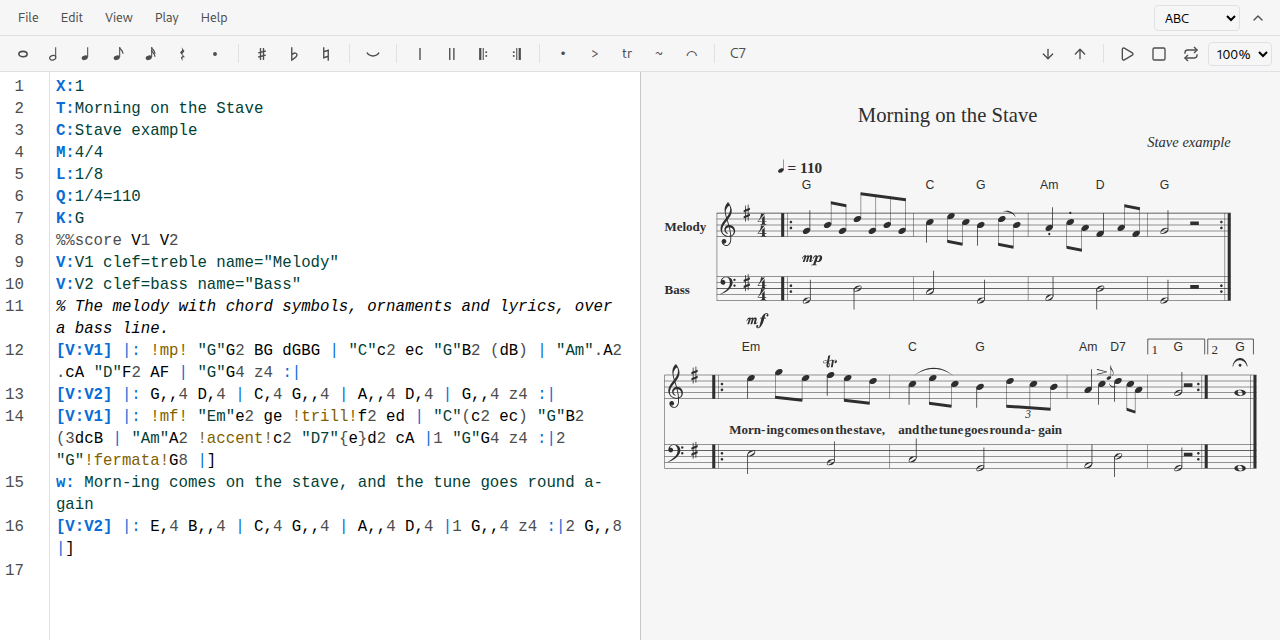Click the "Melody" staff label in the score

(686, 227)
